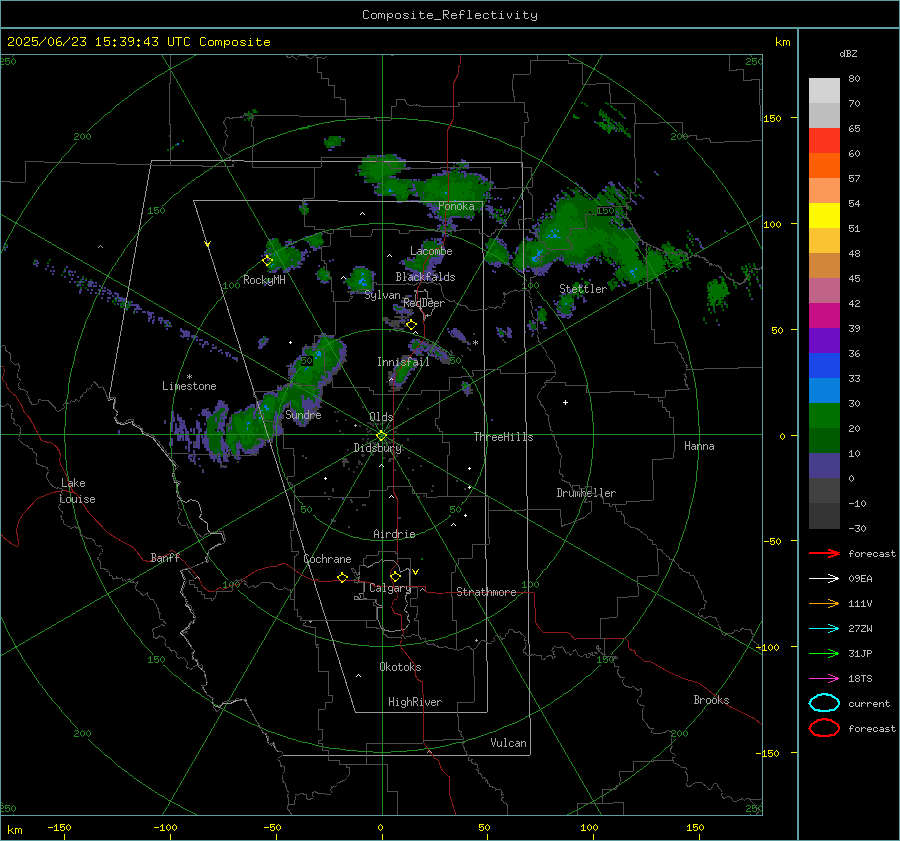The height and width of the screenshot is (841, 900).
Task: Click the yellow diamond marker near RockyMH
Action: click(x=267, y=261)
